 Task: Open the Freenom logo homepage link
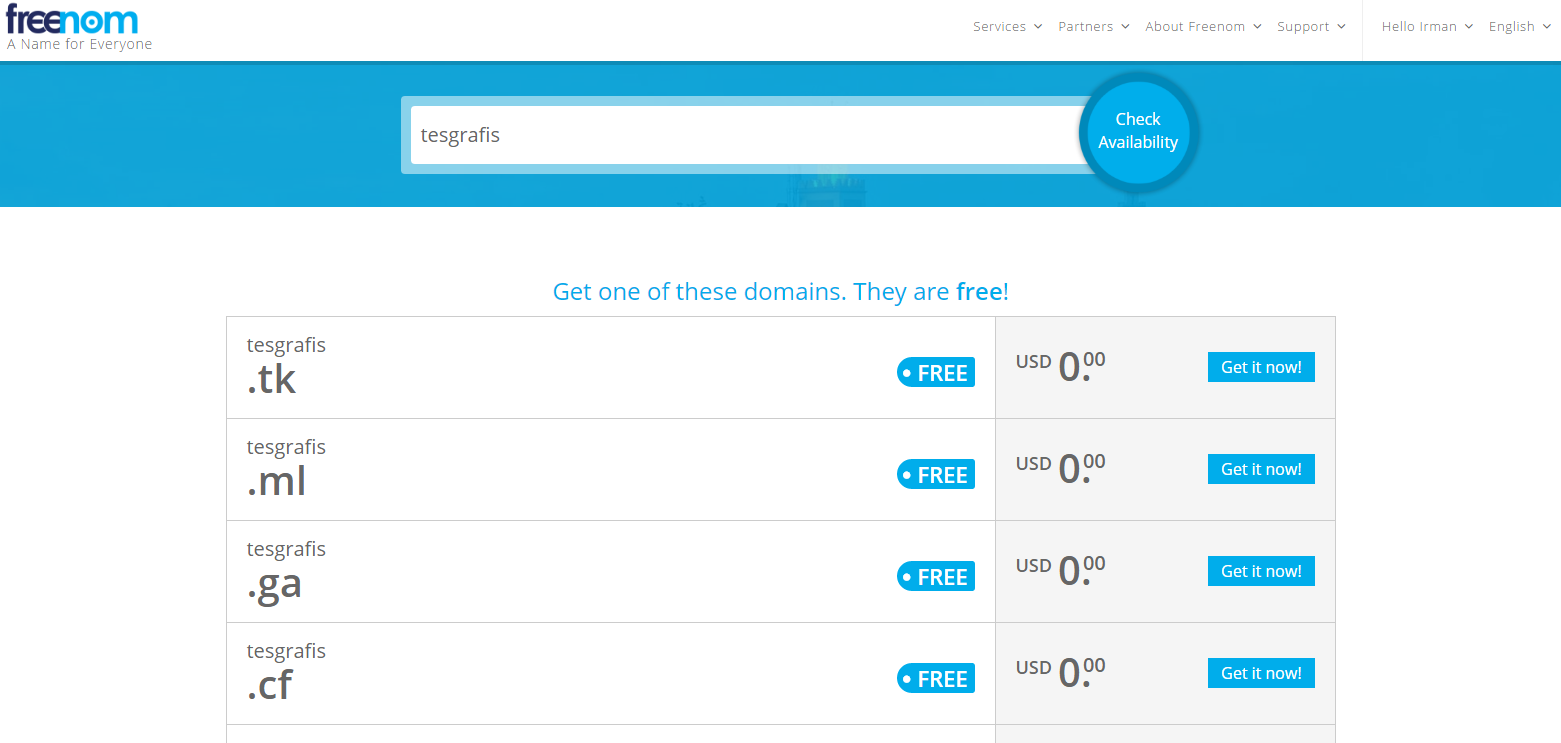72,19
